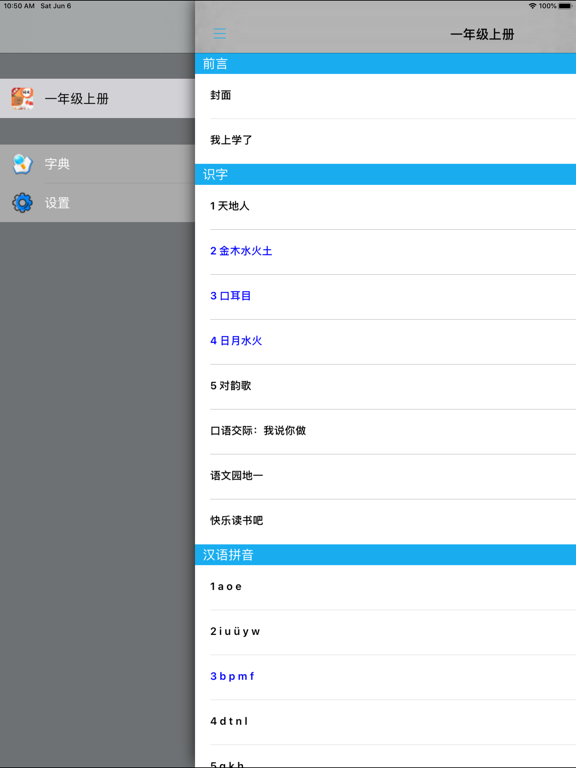Open 语文园地一 entry
Viewport: 576px width, 768px height.
385,477
